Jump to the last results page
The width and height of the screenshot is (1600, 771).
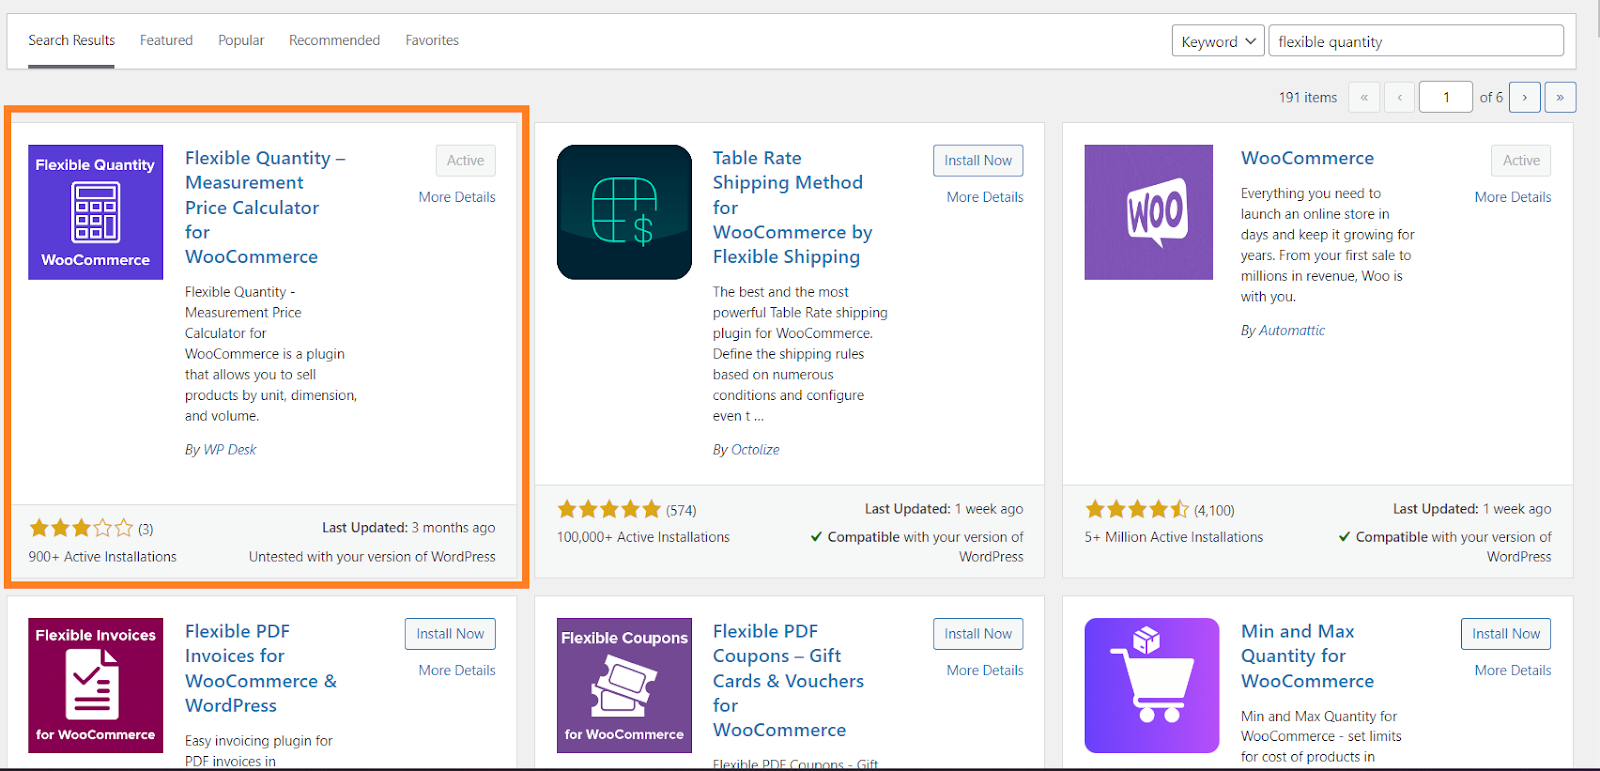pos(1560,97)
